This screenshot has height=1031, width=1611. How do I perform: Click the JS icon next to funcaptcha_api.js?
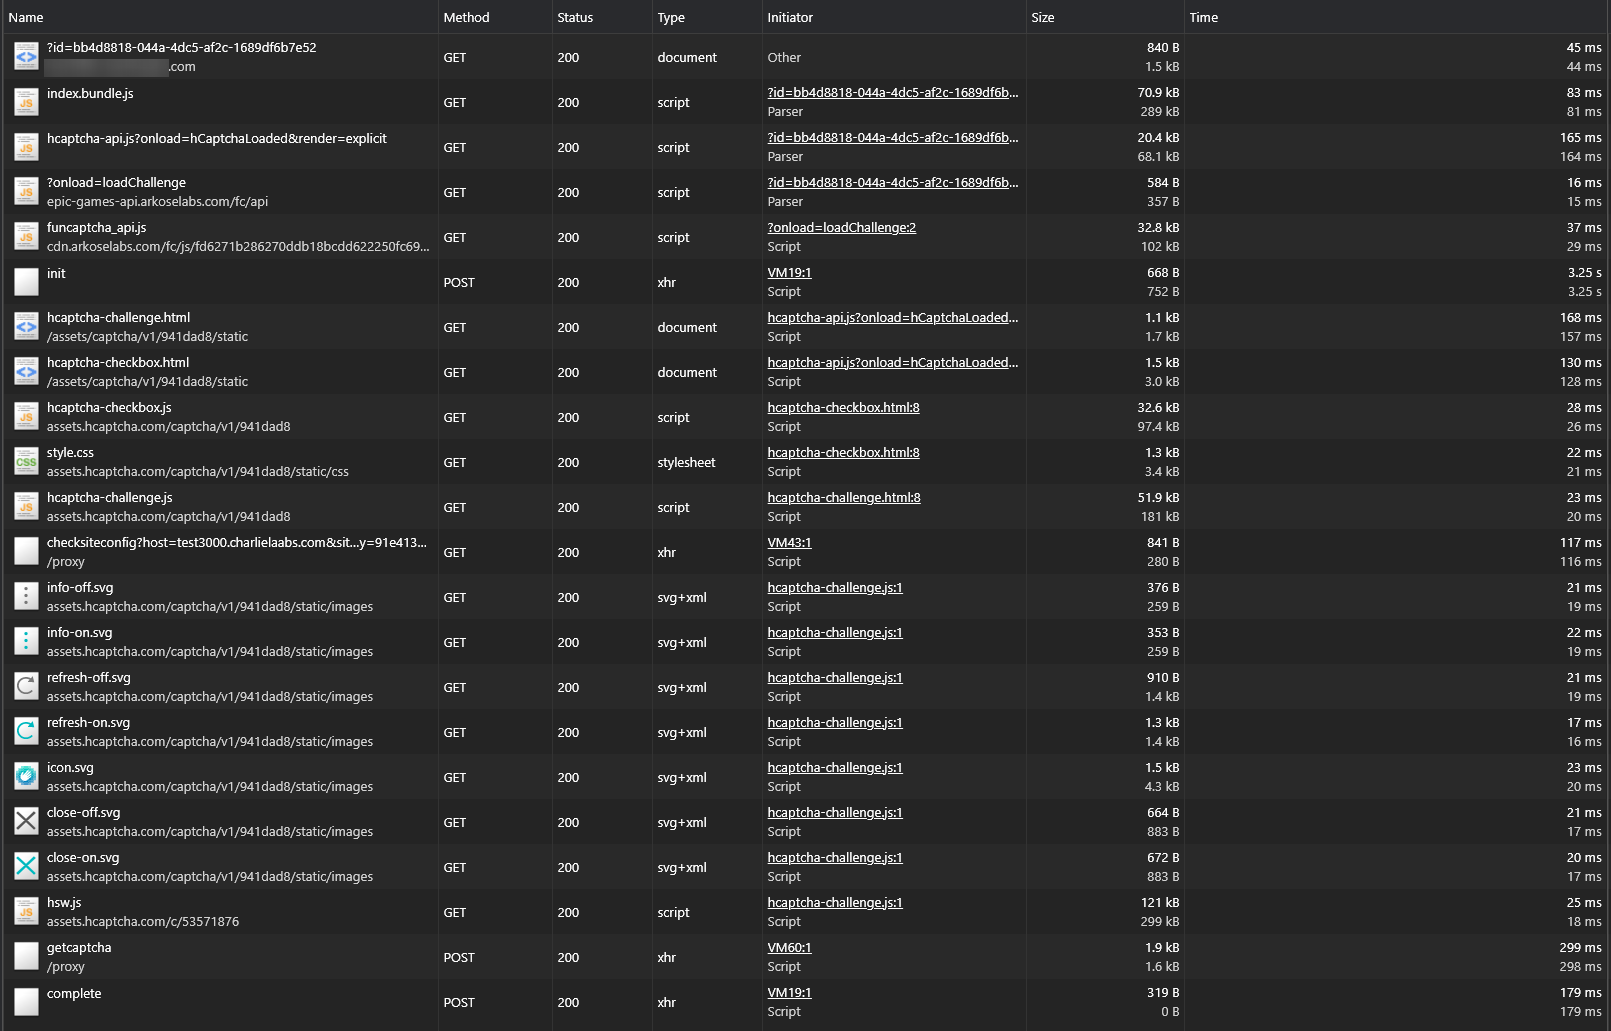pyautogui.click(x=26, y=236)
